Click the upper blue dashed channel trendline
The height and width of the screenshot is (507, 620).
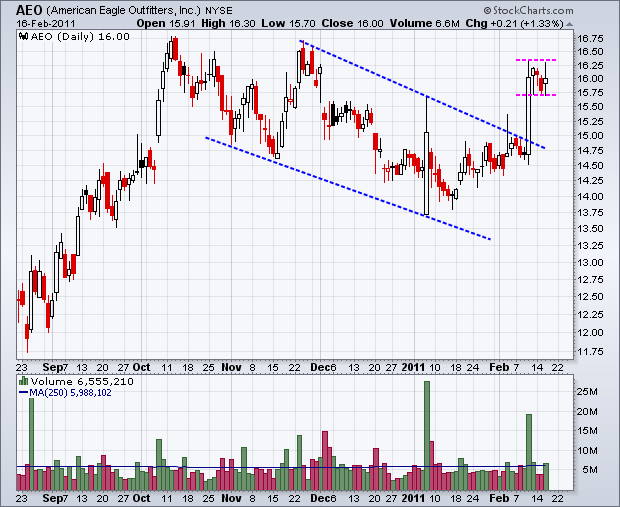pyautogui.click(x=422, y=94)
